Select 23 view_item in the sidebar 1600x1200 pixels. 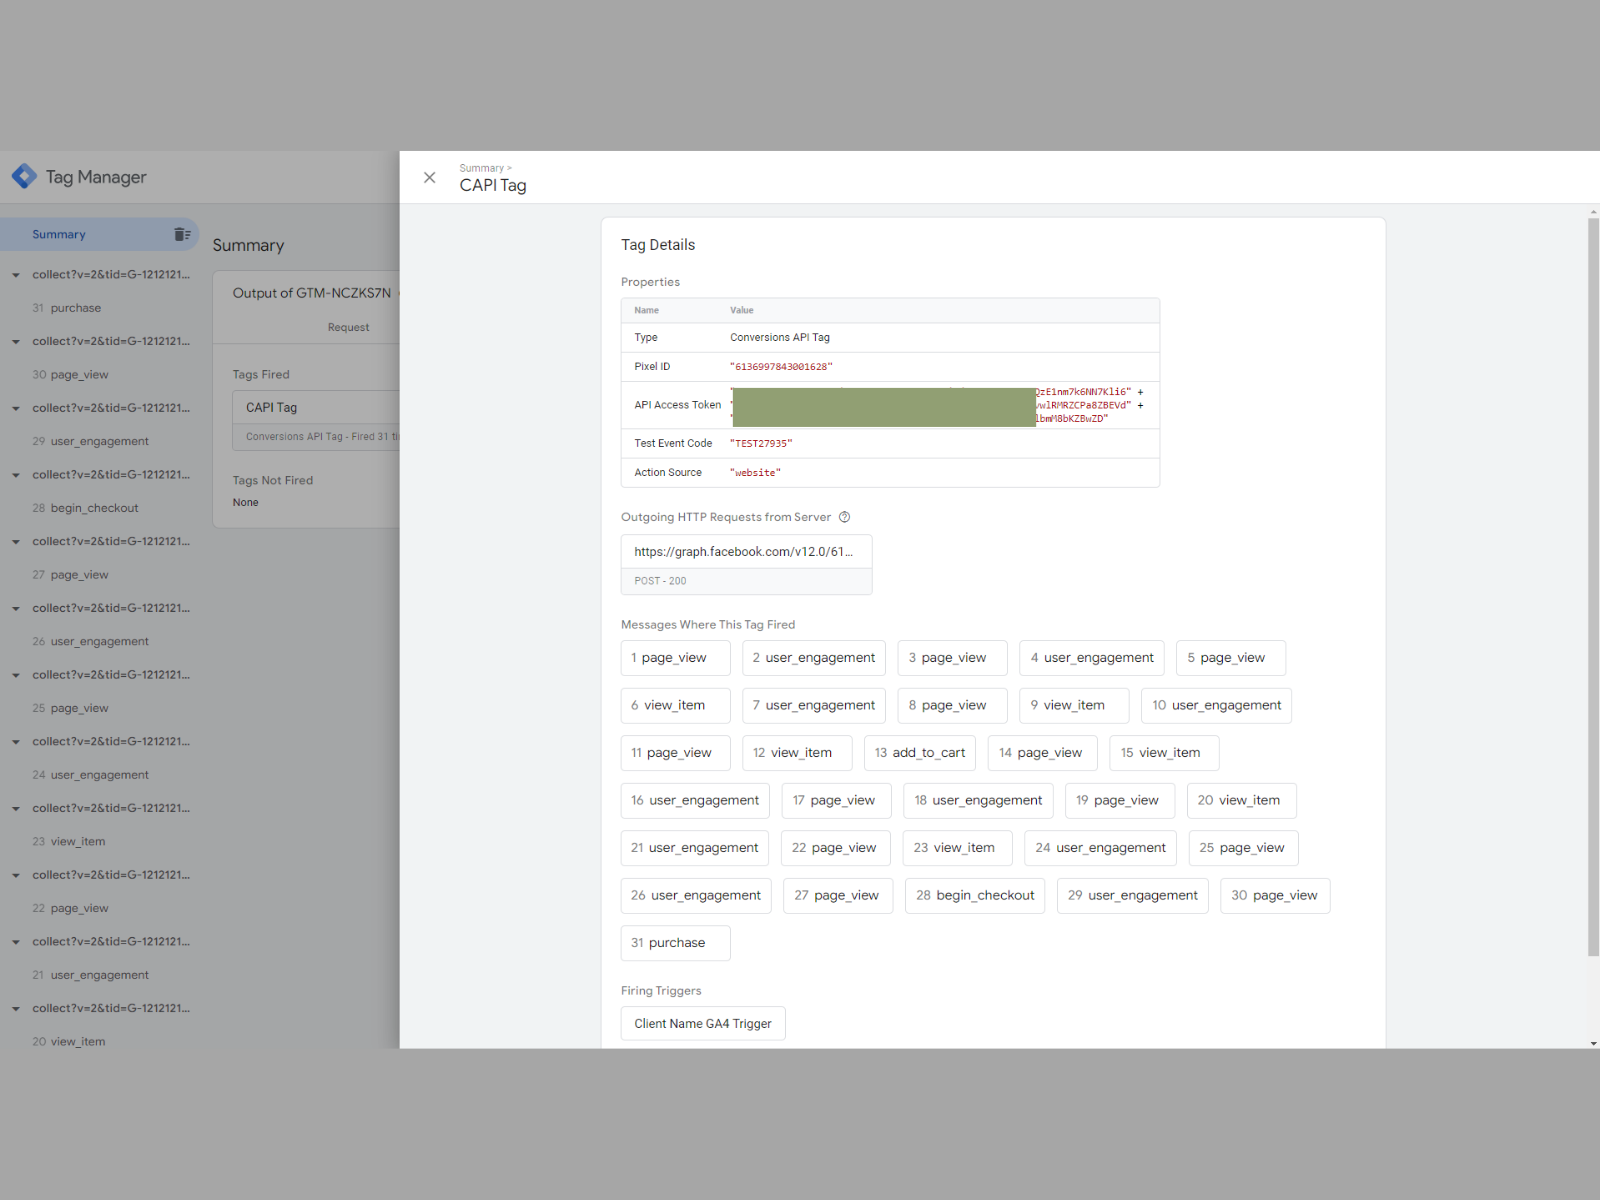tap(78, 841)
